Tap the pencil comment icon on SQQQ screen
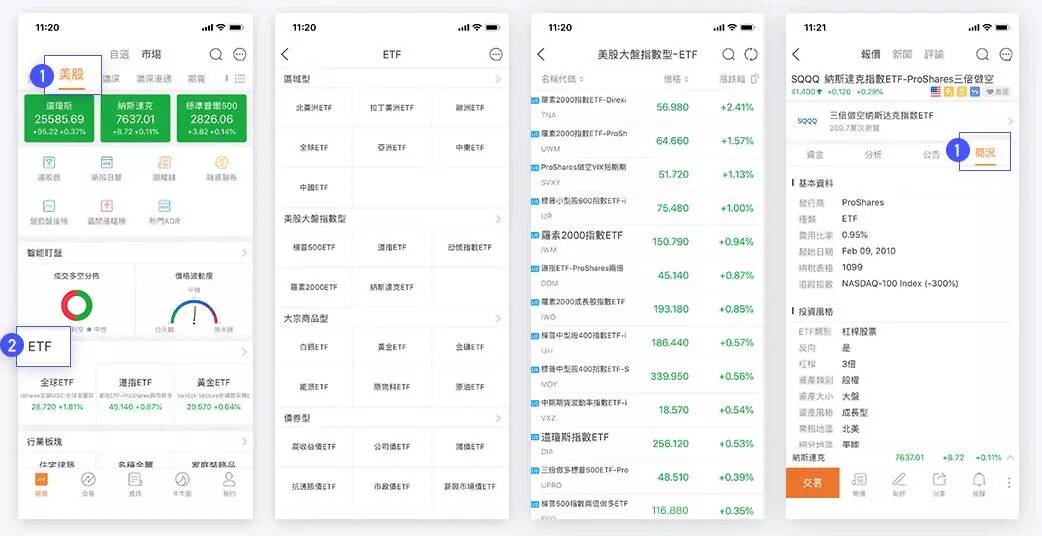The image size is (1042, 536). pos(899,480)
